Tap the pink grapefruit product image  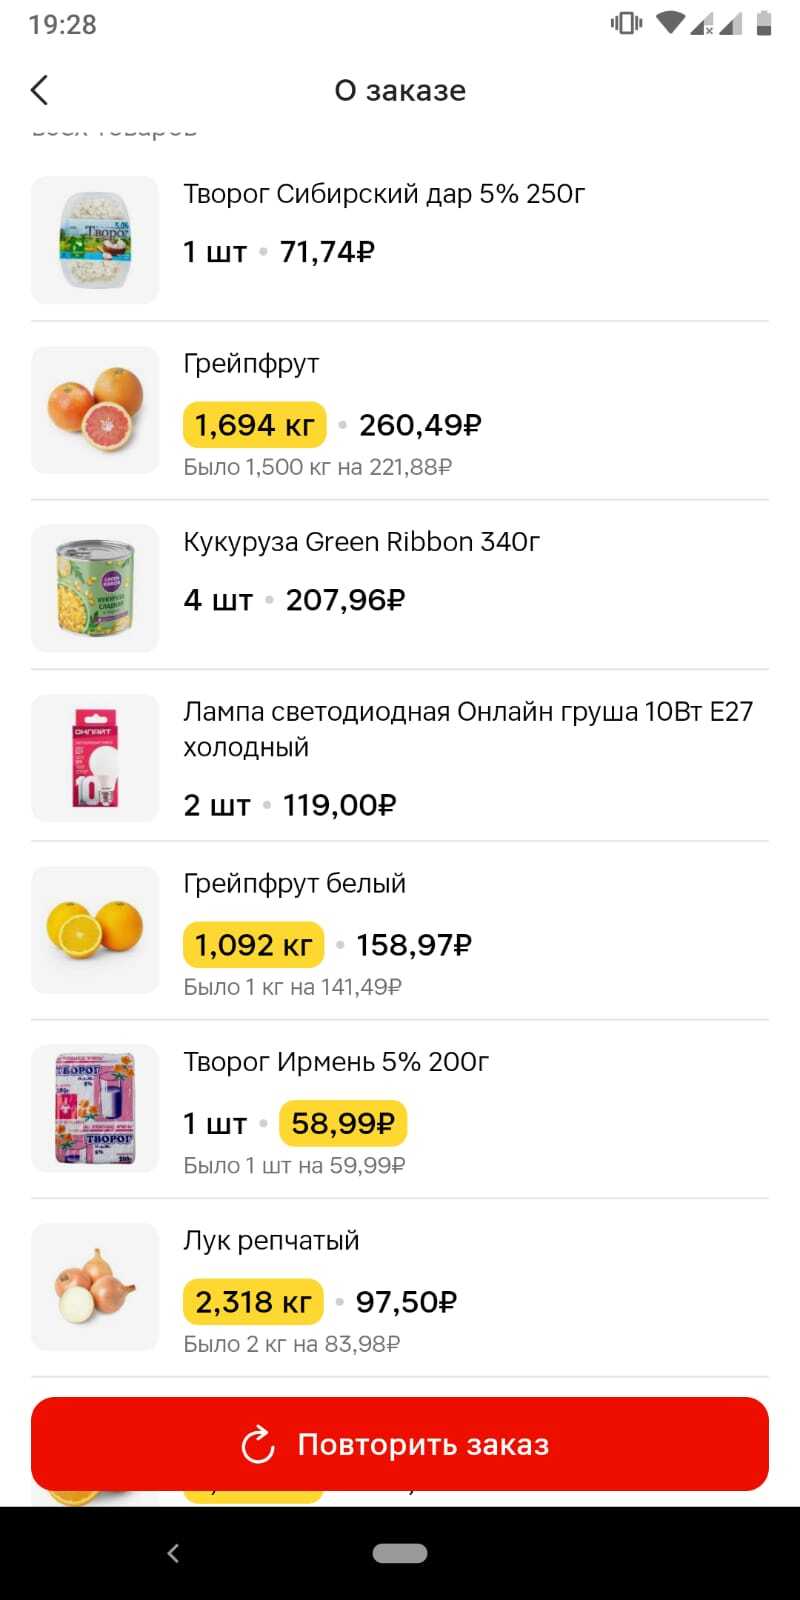click(95, 410)
